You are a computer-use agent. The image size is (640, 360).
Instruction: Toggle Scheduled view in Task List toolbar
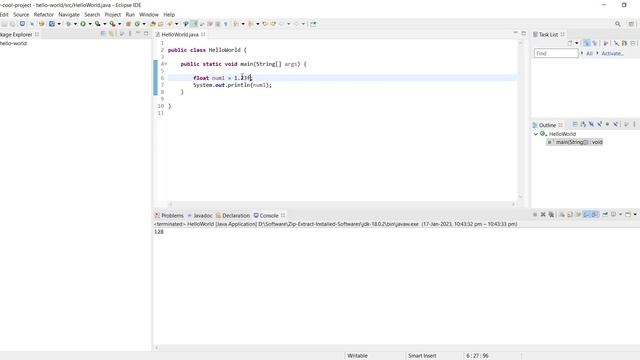[x=595, y=43]
